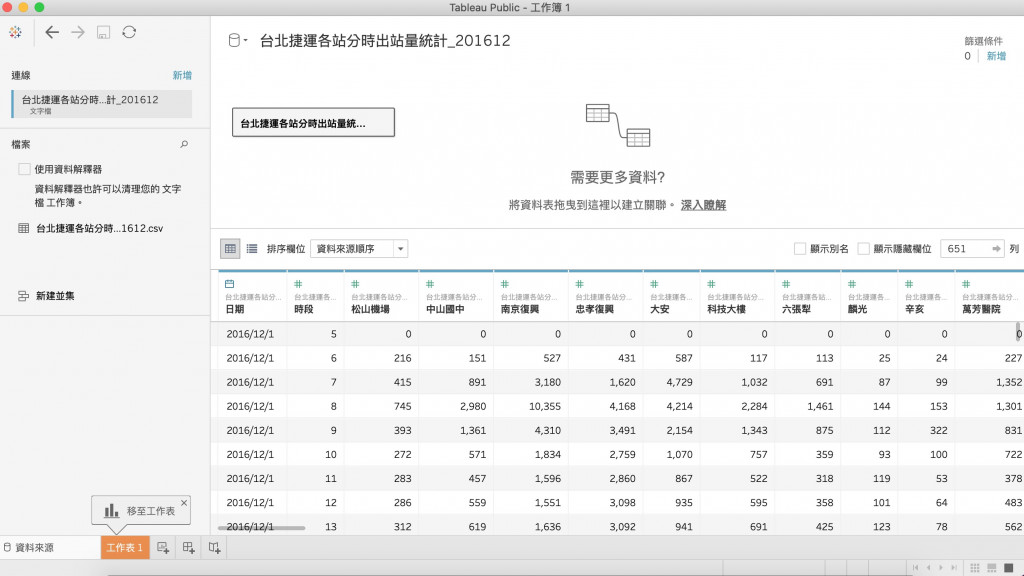Apply row count with arrow button

coord(996,249)
